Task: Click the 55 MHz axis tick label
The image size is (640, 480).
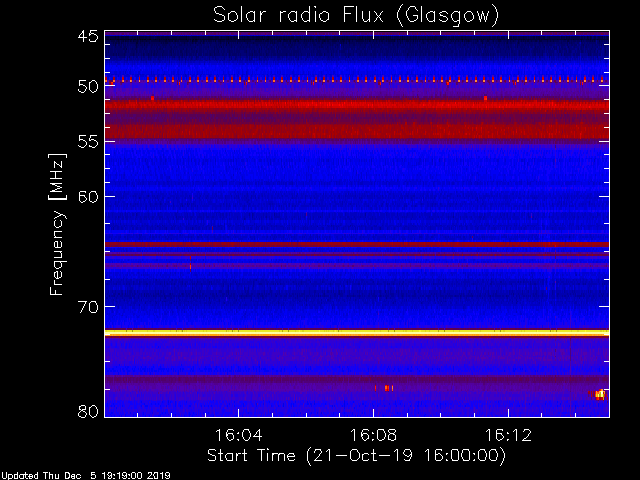Action: (88, 142)
